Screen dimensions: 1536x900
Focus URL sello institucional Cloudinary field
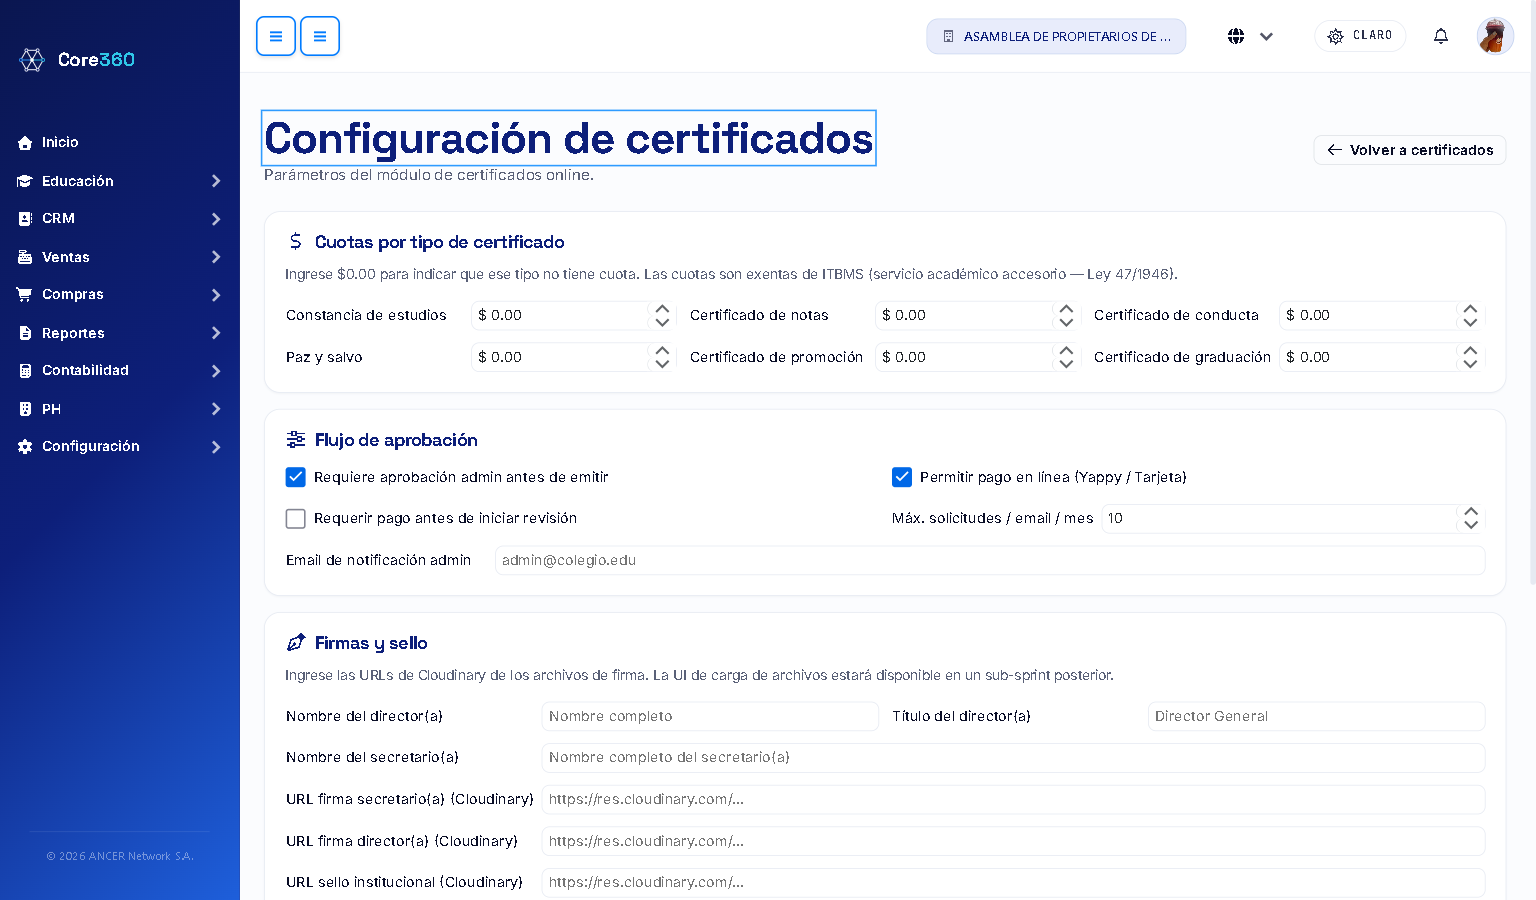(1013, 882)
